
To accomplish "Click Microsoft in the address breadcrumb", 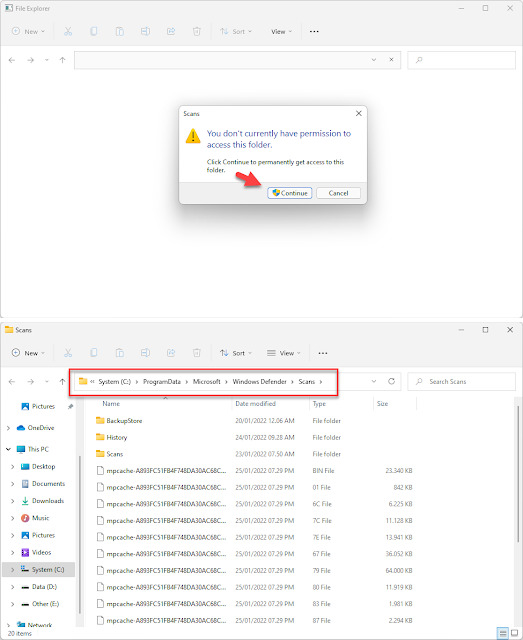I will click(207, 382).
